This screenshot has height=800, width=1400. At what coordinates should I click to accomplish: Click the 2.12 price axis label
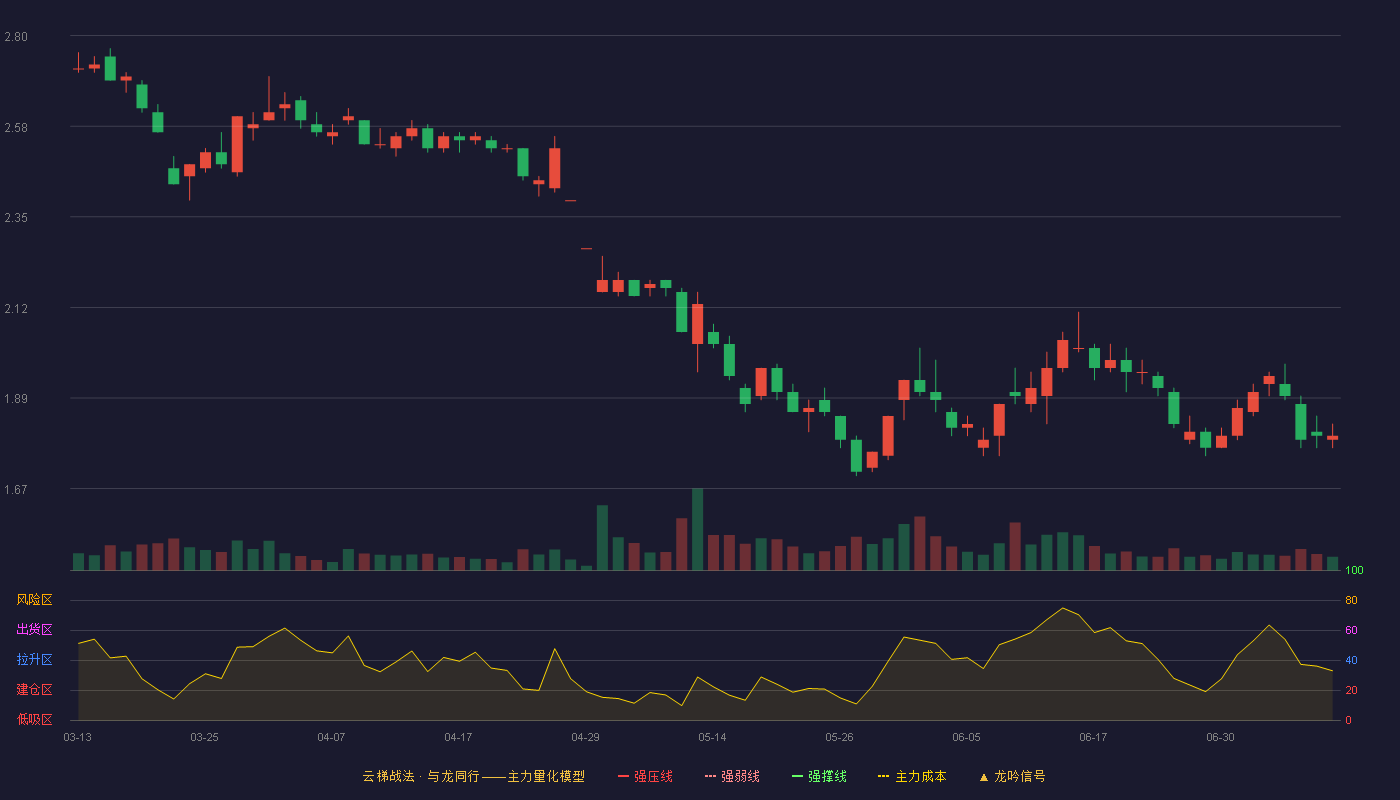coord(16,309)
